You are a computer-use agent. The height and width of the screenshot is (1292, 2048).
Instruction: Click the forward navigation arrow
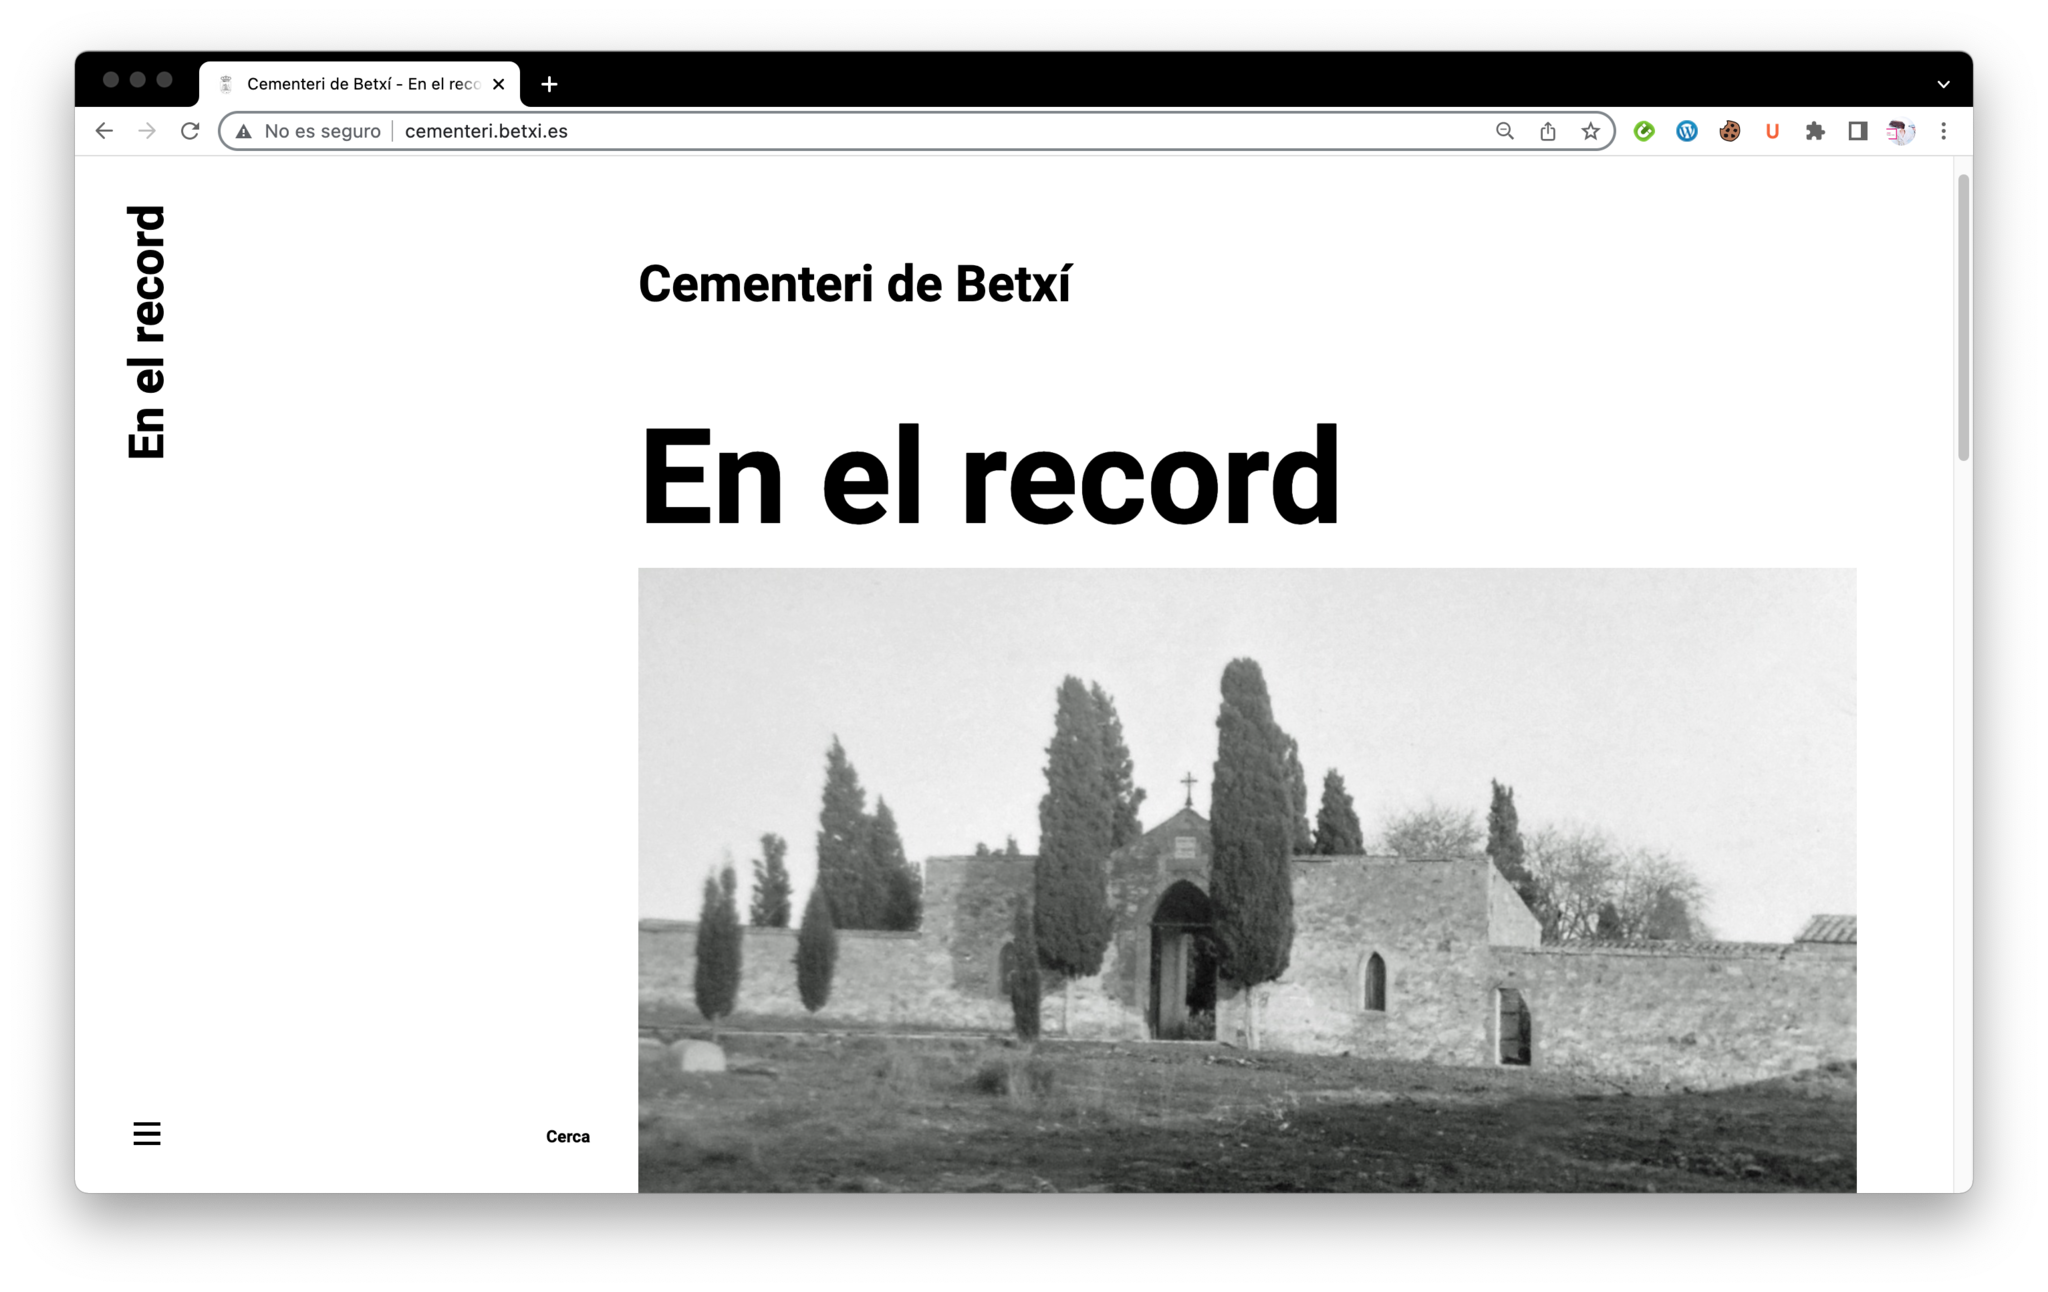[147, 131]
